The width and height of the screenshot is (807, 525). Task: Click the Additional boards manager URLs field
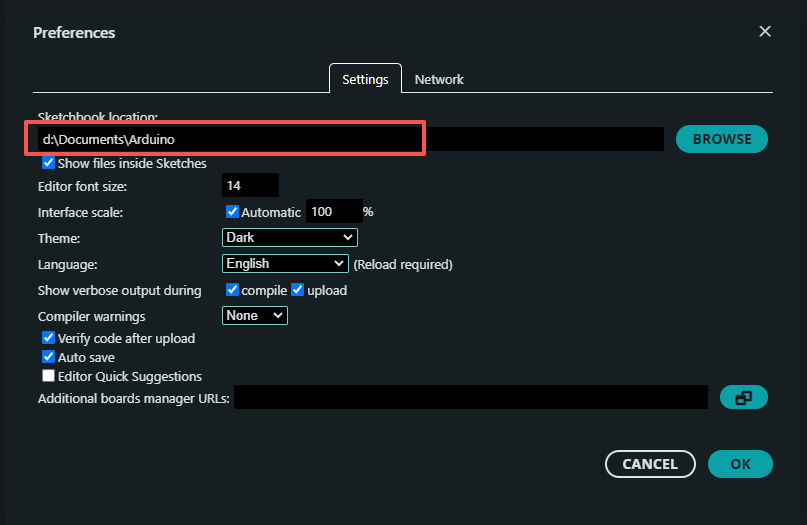click(471, 397)
